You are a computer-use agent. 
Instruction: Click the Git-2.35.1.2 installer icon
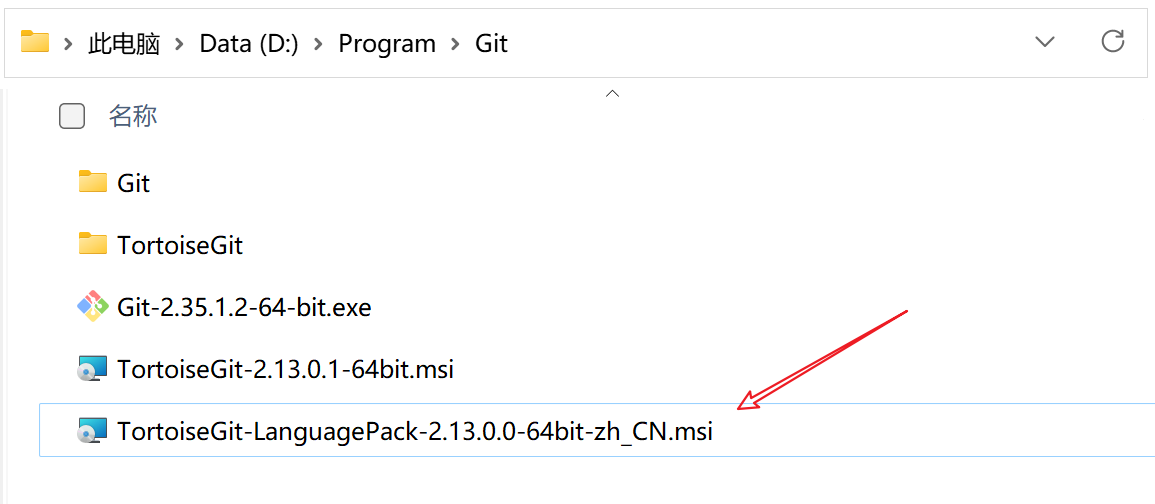click(93, 307)
